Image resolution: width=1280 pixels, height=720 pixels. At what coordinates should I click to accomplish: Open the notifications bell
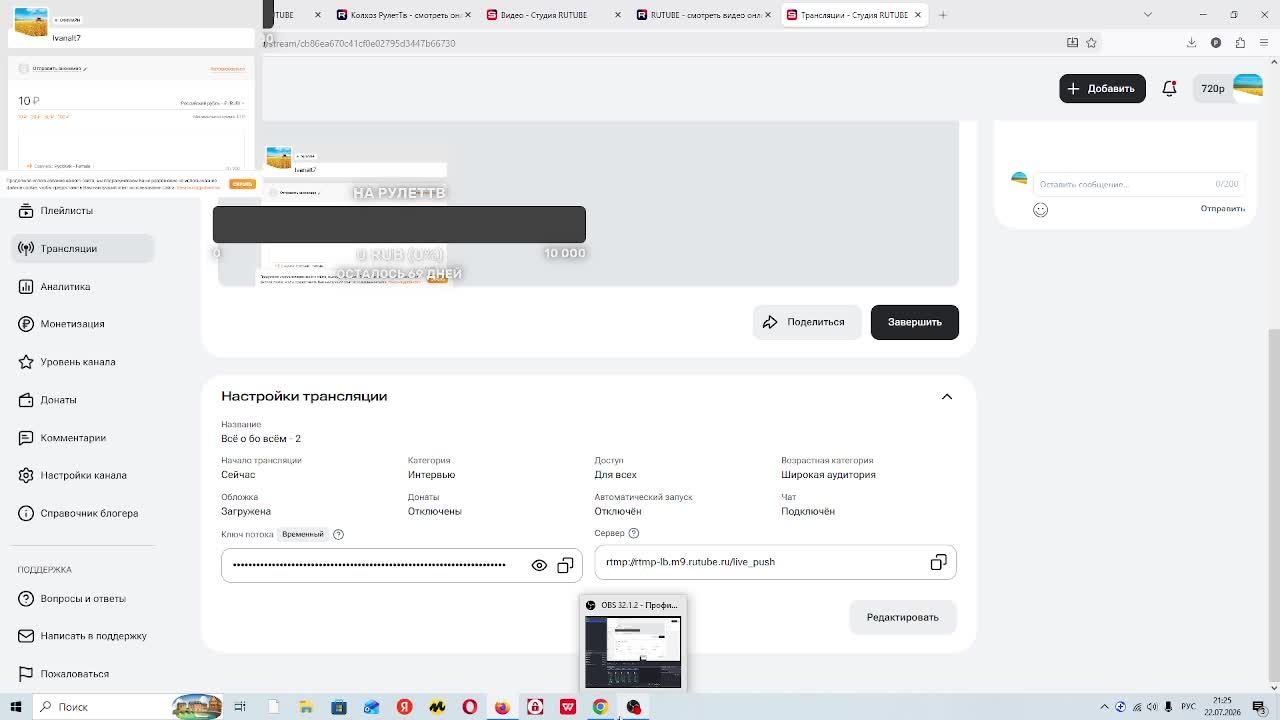pos(1169,89)
